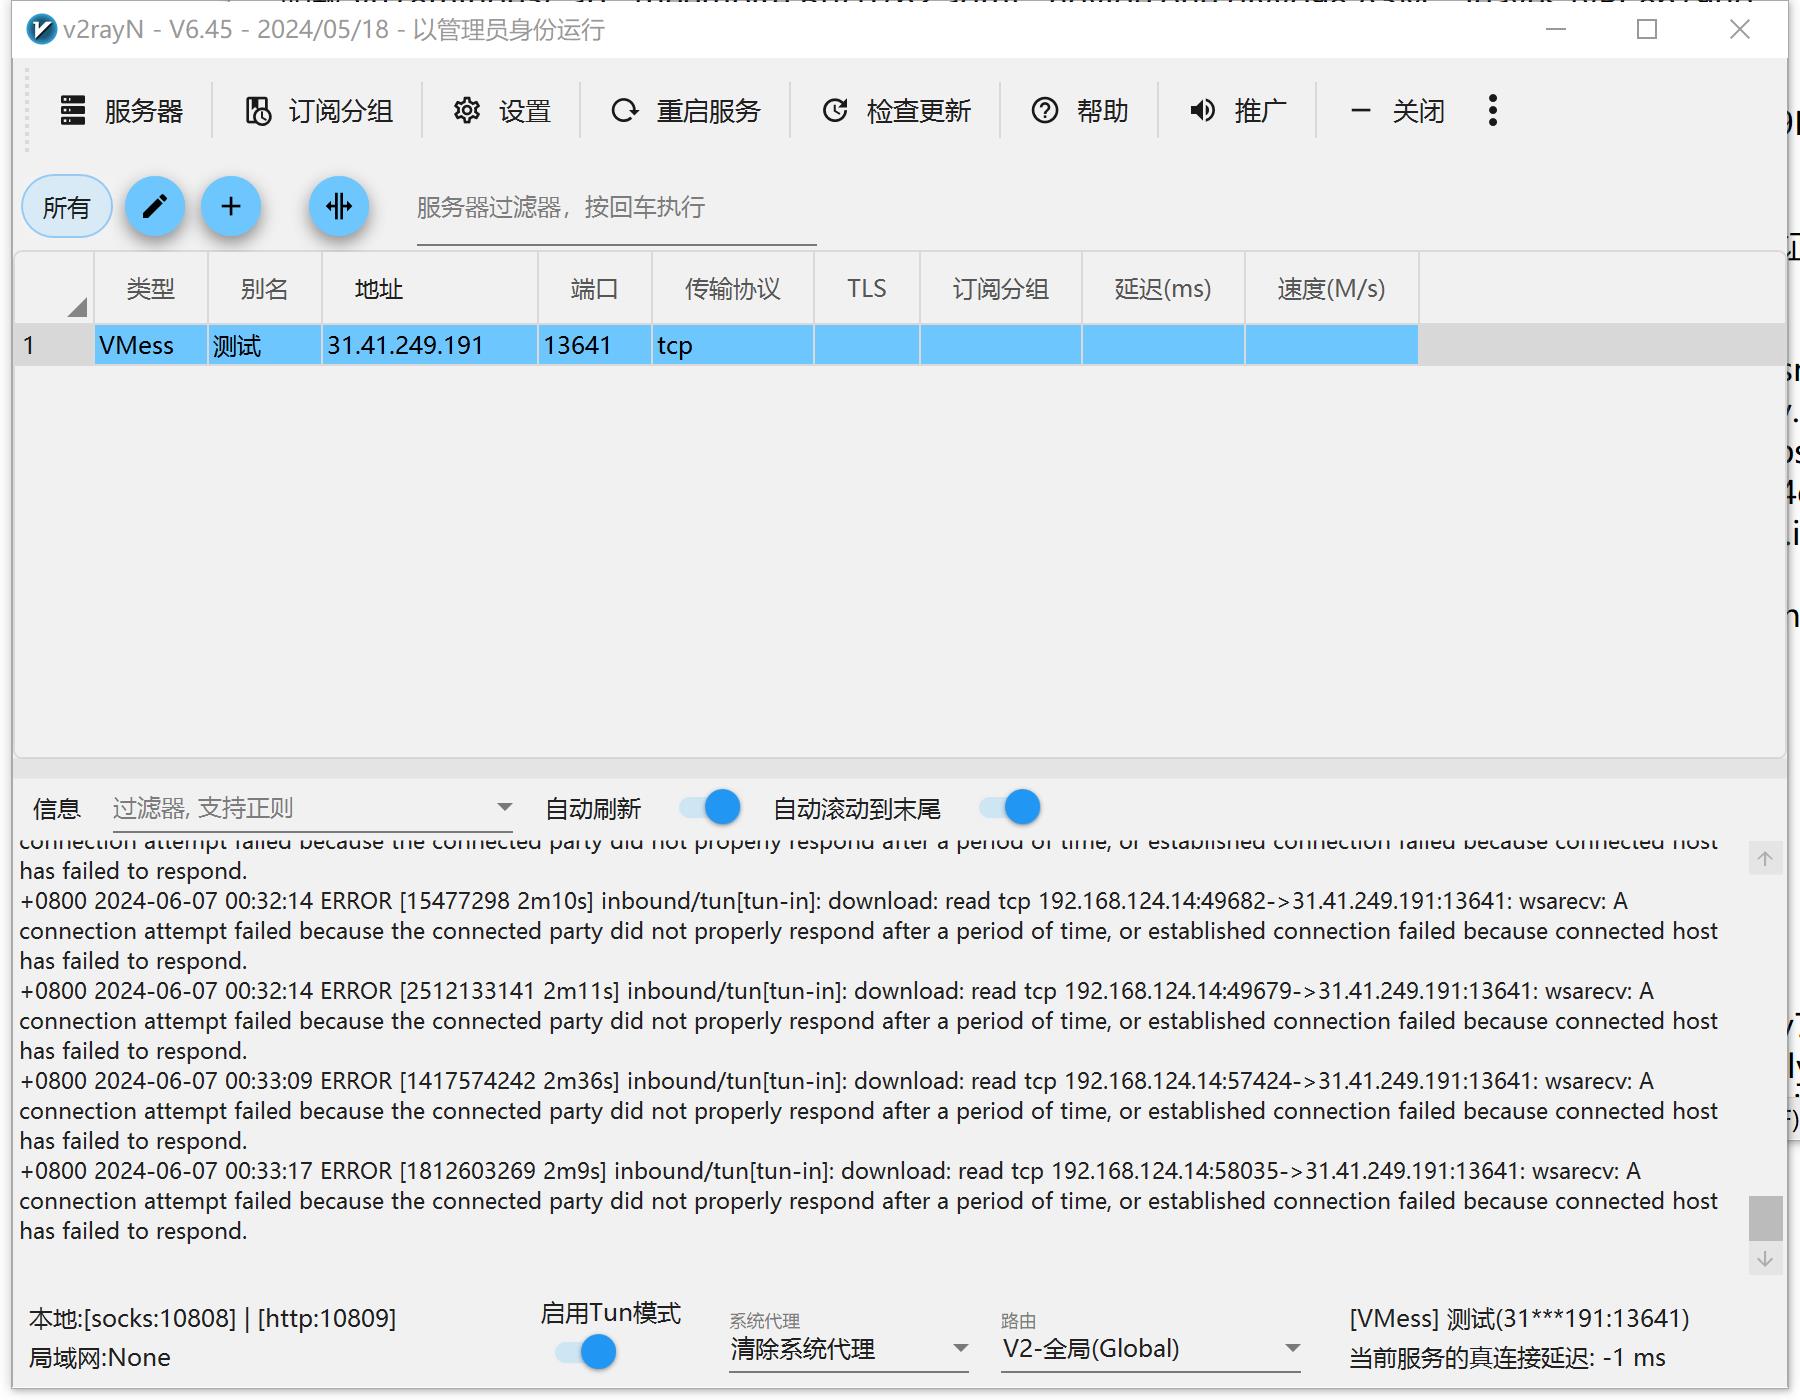Viewport: 1800px width, 1400px height.
Task: Click the 00:33:09 ERROR log entry
Action: [x=868, y=1111]
